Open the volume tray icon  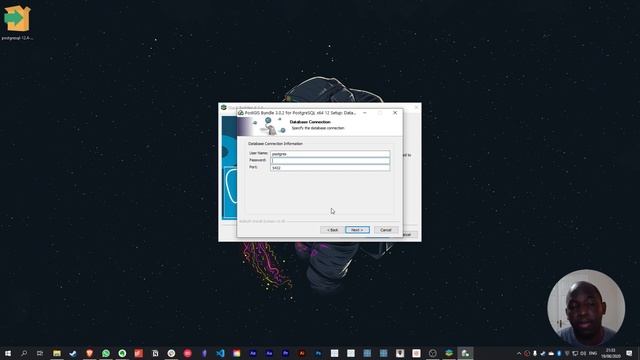click(x=583, y=353)
